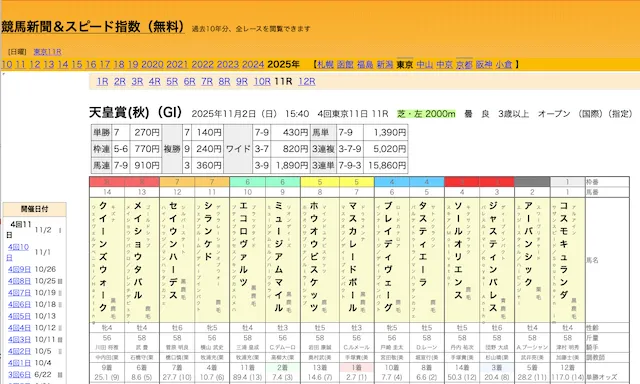Choose the 札幌 racecourse link
The width and height of the screenshot is (640, 384).
click(x=325, y=64)
